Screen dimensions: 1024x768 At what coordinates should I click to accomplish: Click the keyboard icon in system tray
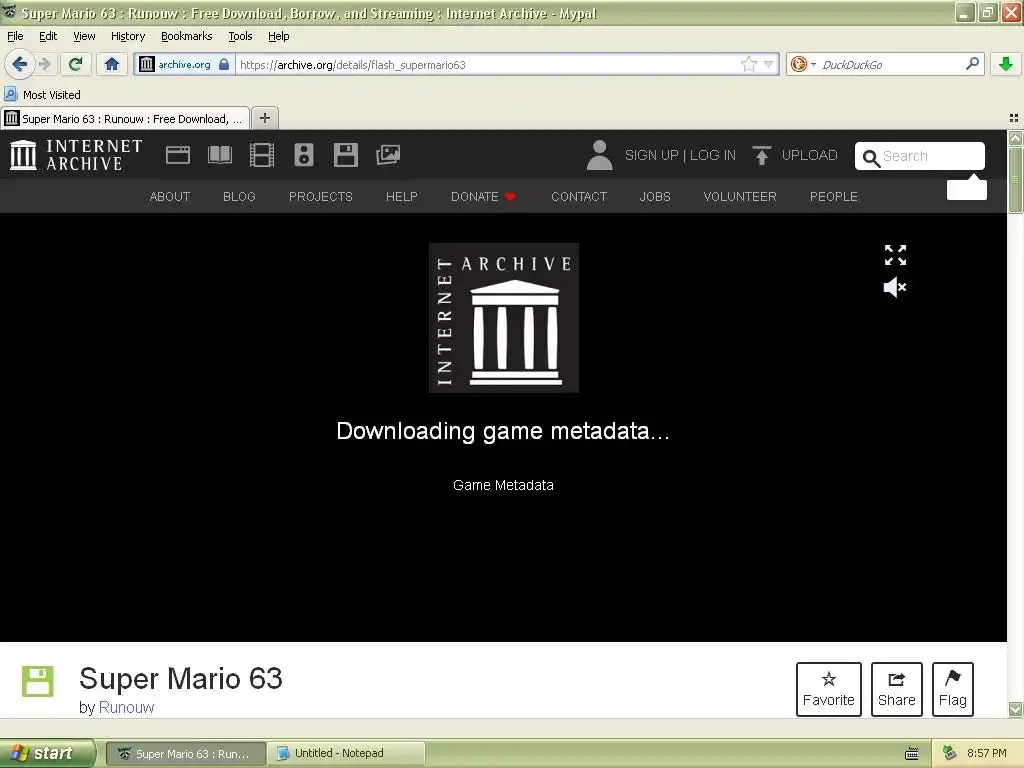pyautogui.click(x=912, y=754)
